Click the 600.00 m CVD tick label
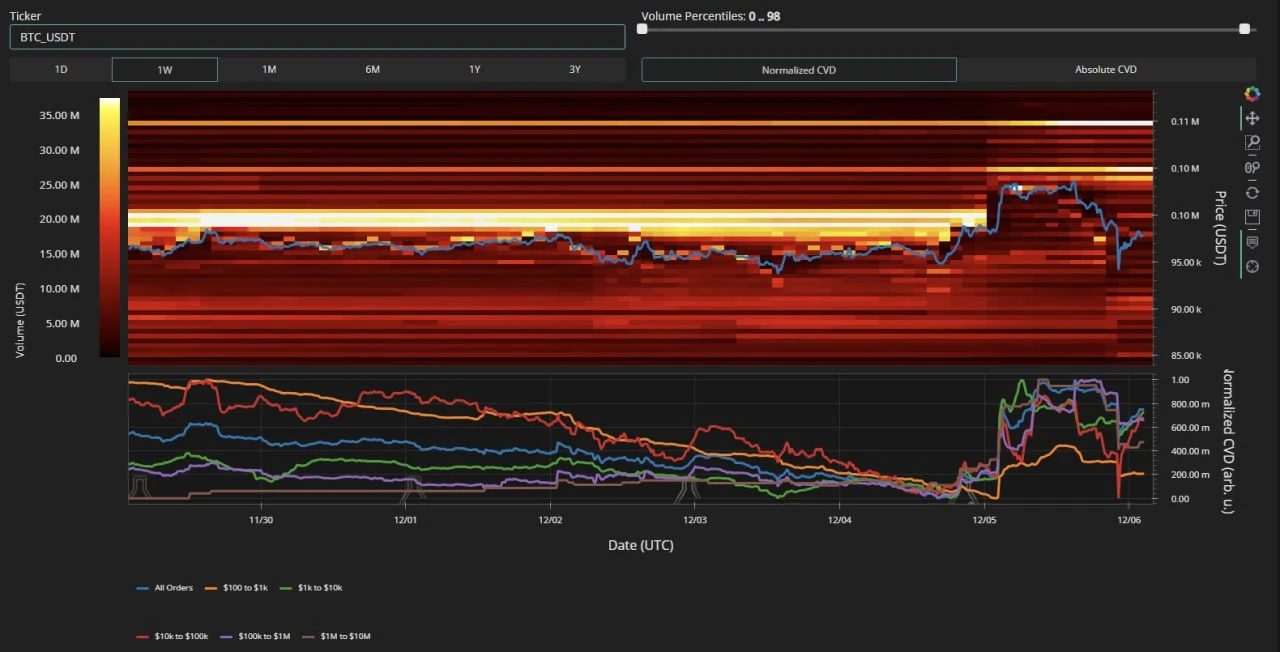This screenshot has height=652, width=1280. (1190, 428)
